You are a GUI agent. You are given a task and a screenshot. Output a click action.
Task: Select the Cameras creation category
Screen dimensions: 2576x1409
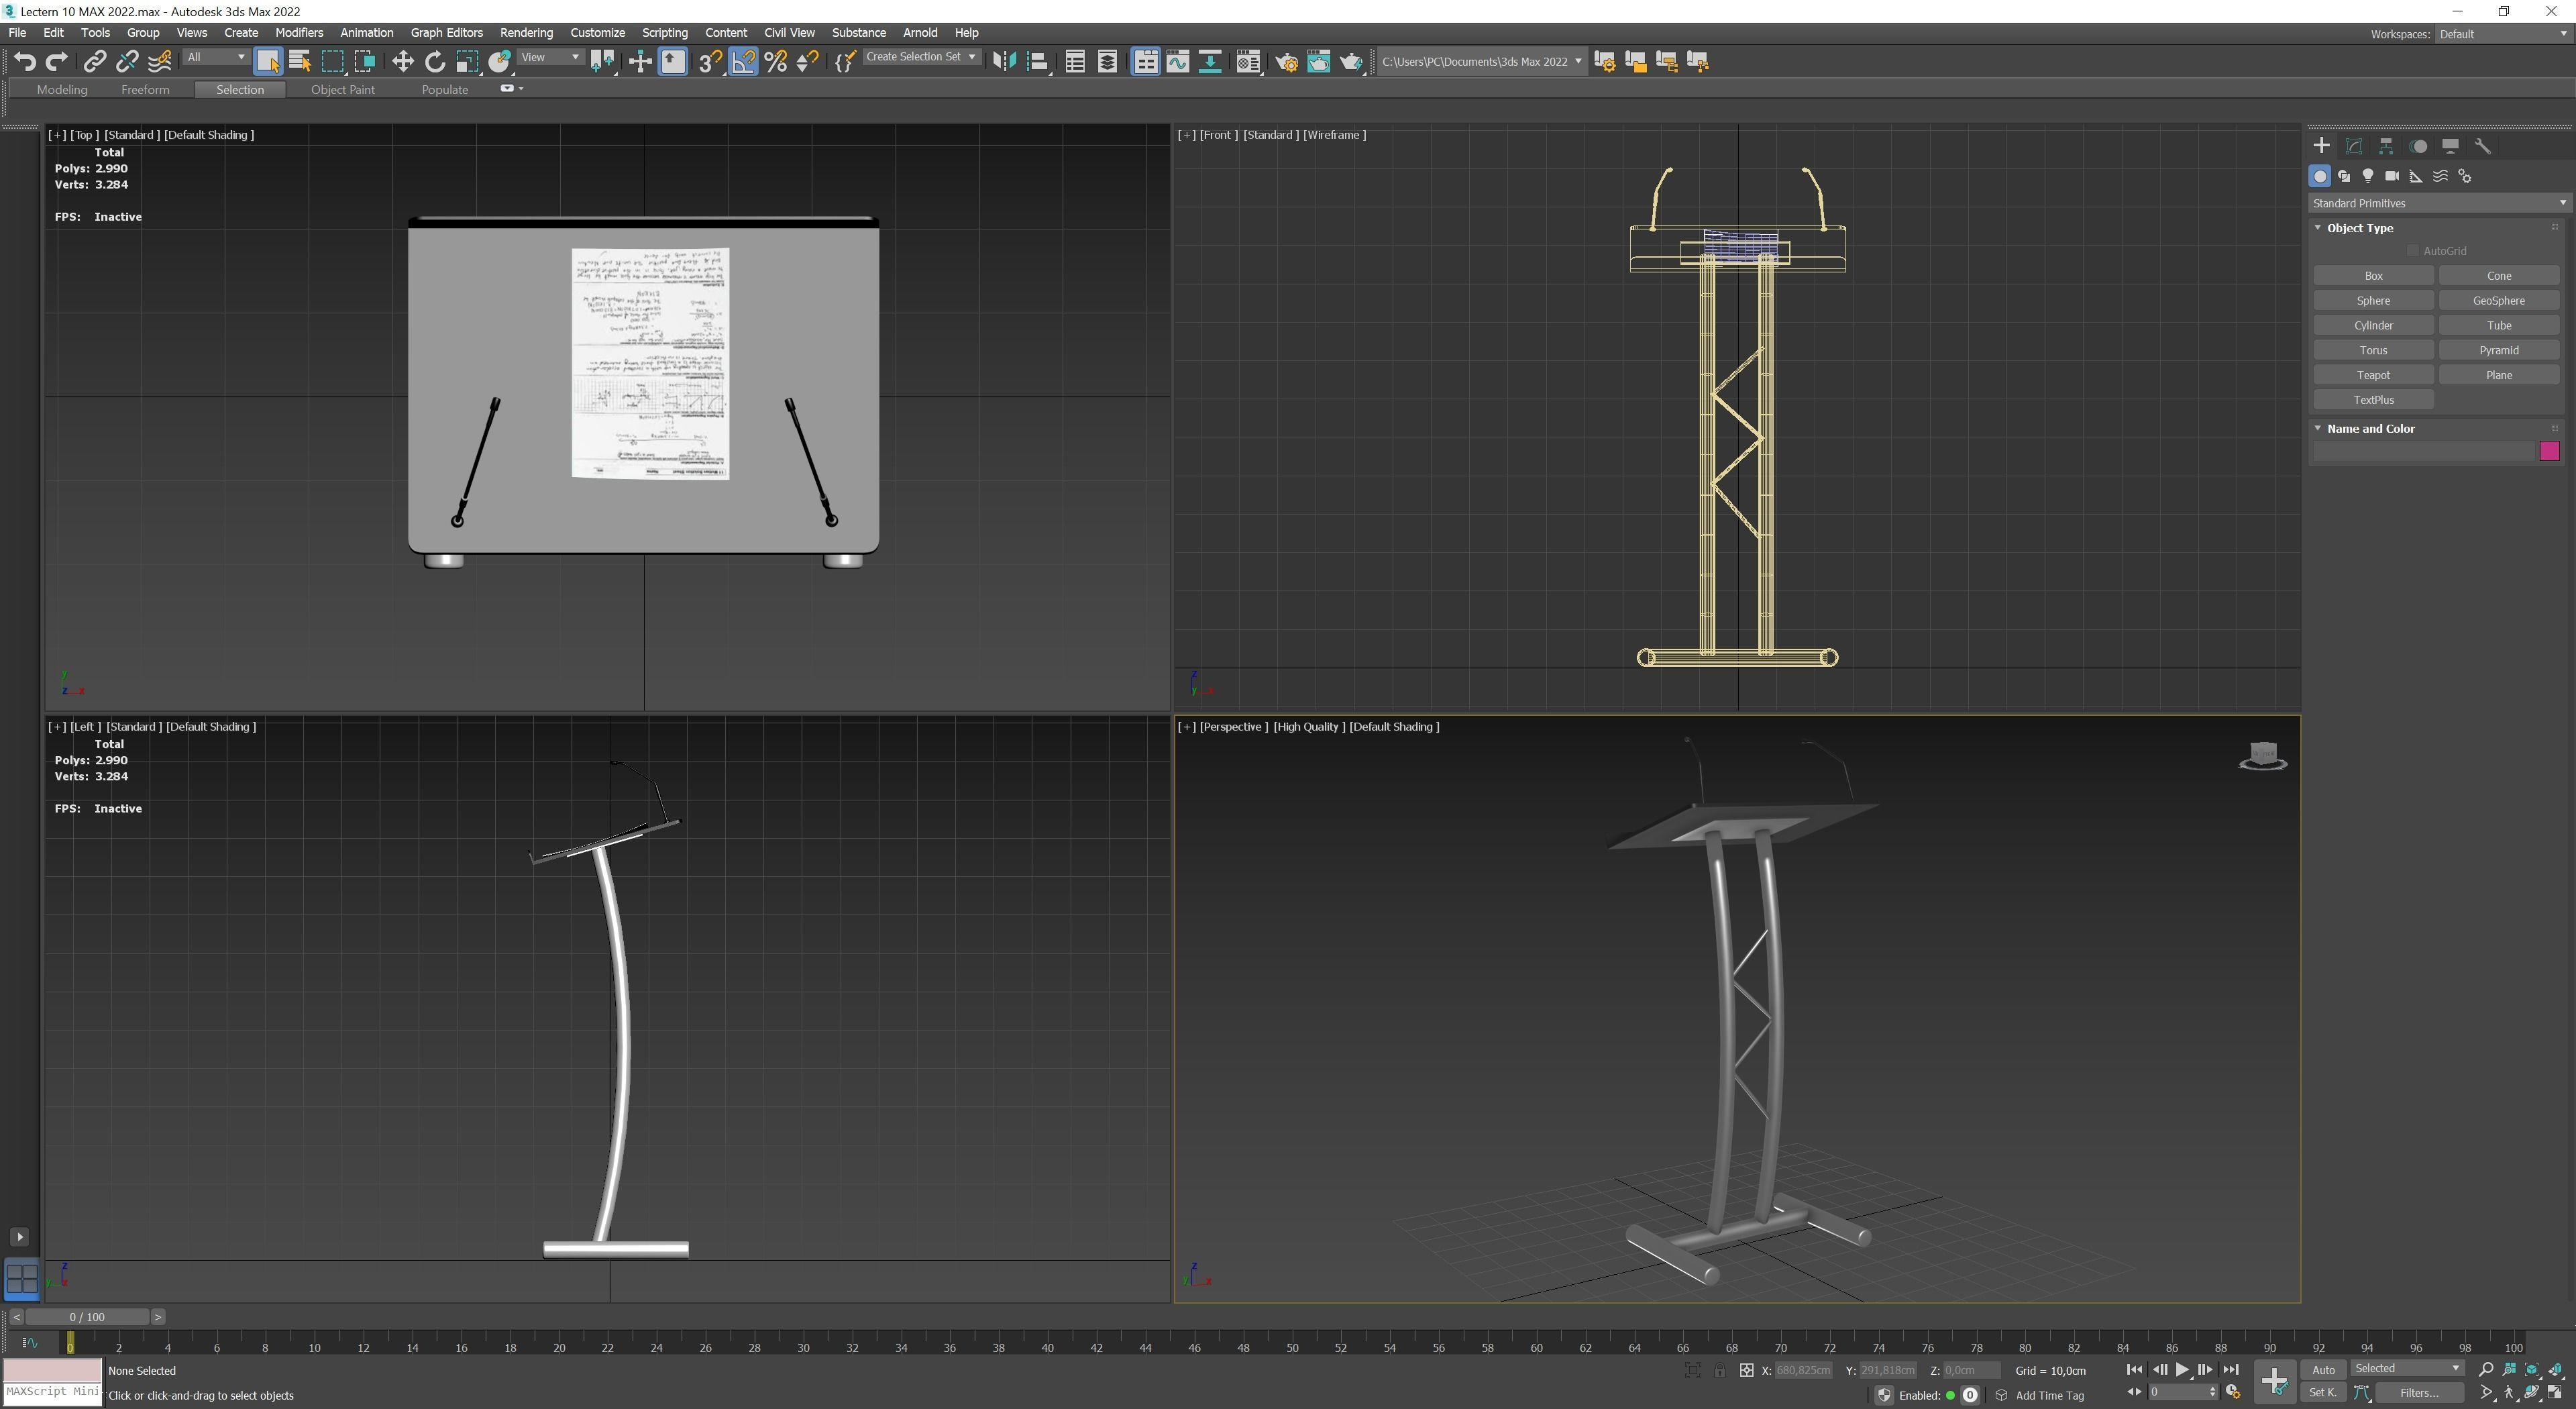(2392, 176)
